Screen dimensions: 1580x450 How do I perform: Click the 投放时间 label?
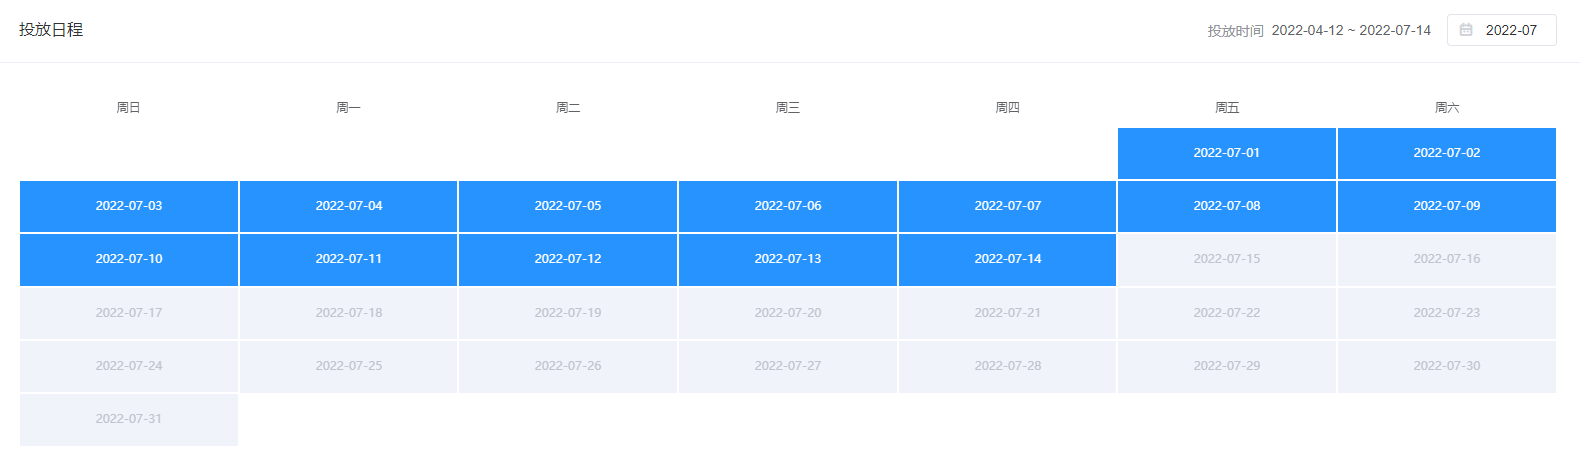pyautogui.click(x=1235, y=31)
